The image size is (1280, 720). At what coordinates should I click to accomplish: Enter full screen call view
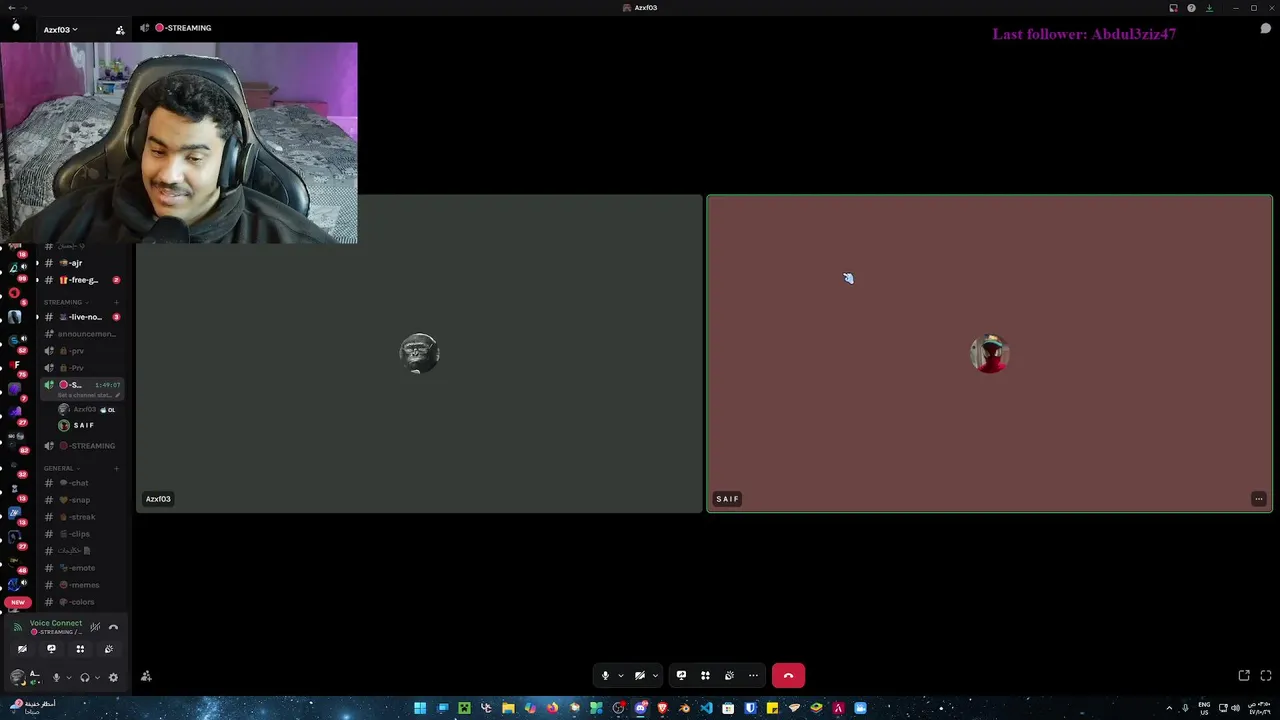click(x=1266, y=676)
